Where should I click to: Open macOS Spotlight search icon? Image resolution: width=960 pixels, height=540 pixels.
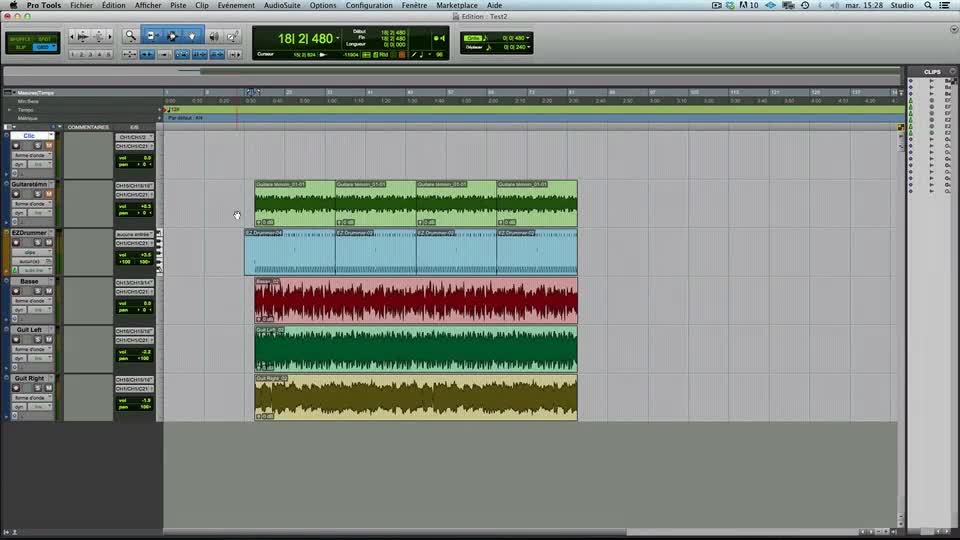tap(928, 5)
